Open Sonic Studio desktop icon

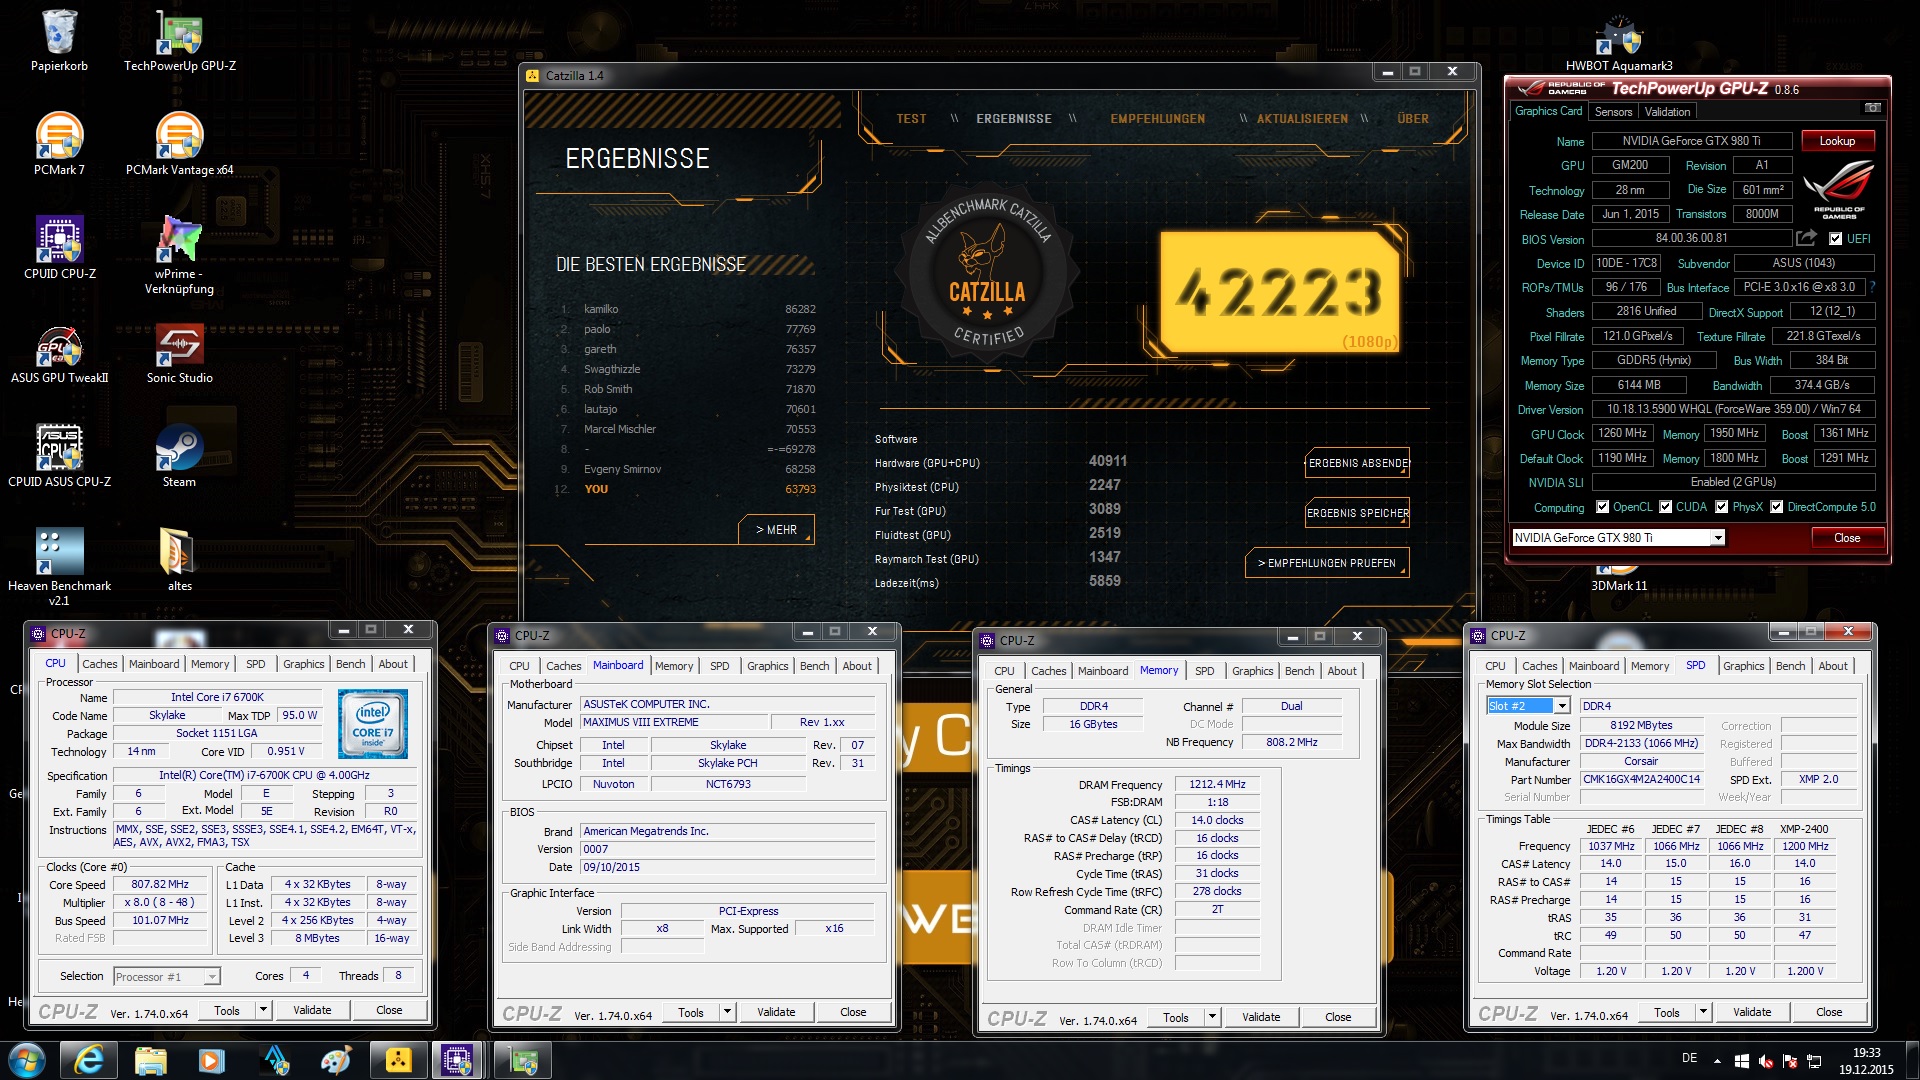pyautogui.click(x=180, y=351)
